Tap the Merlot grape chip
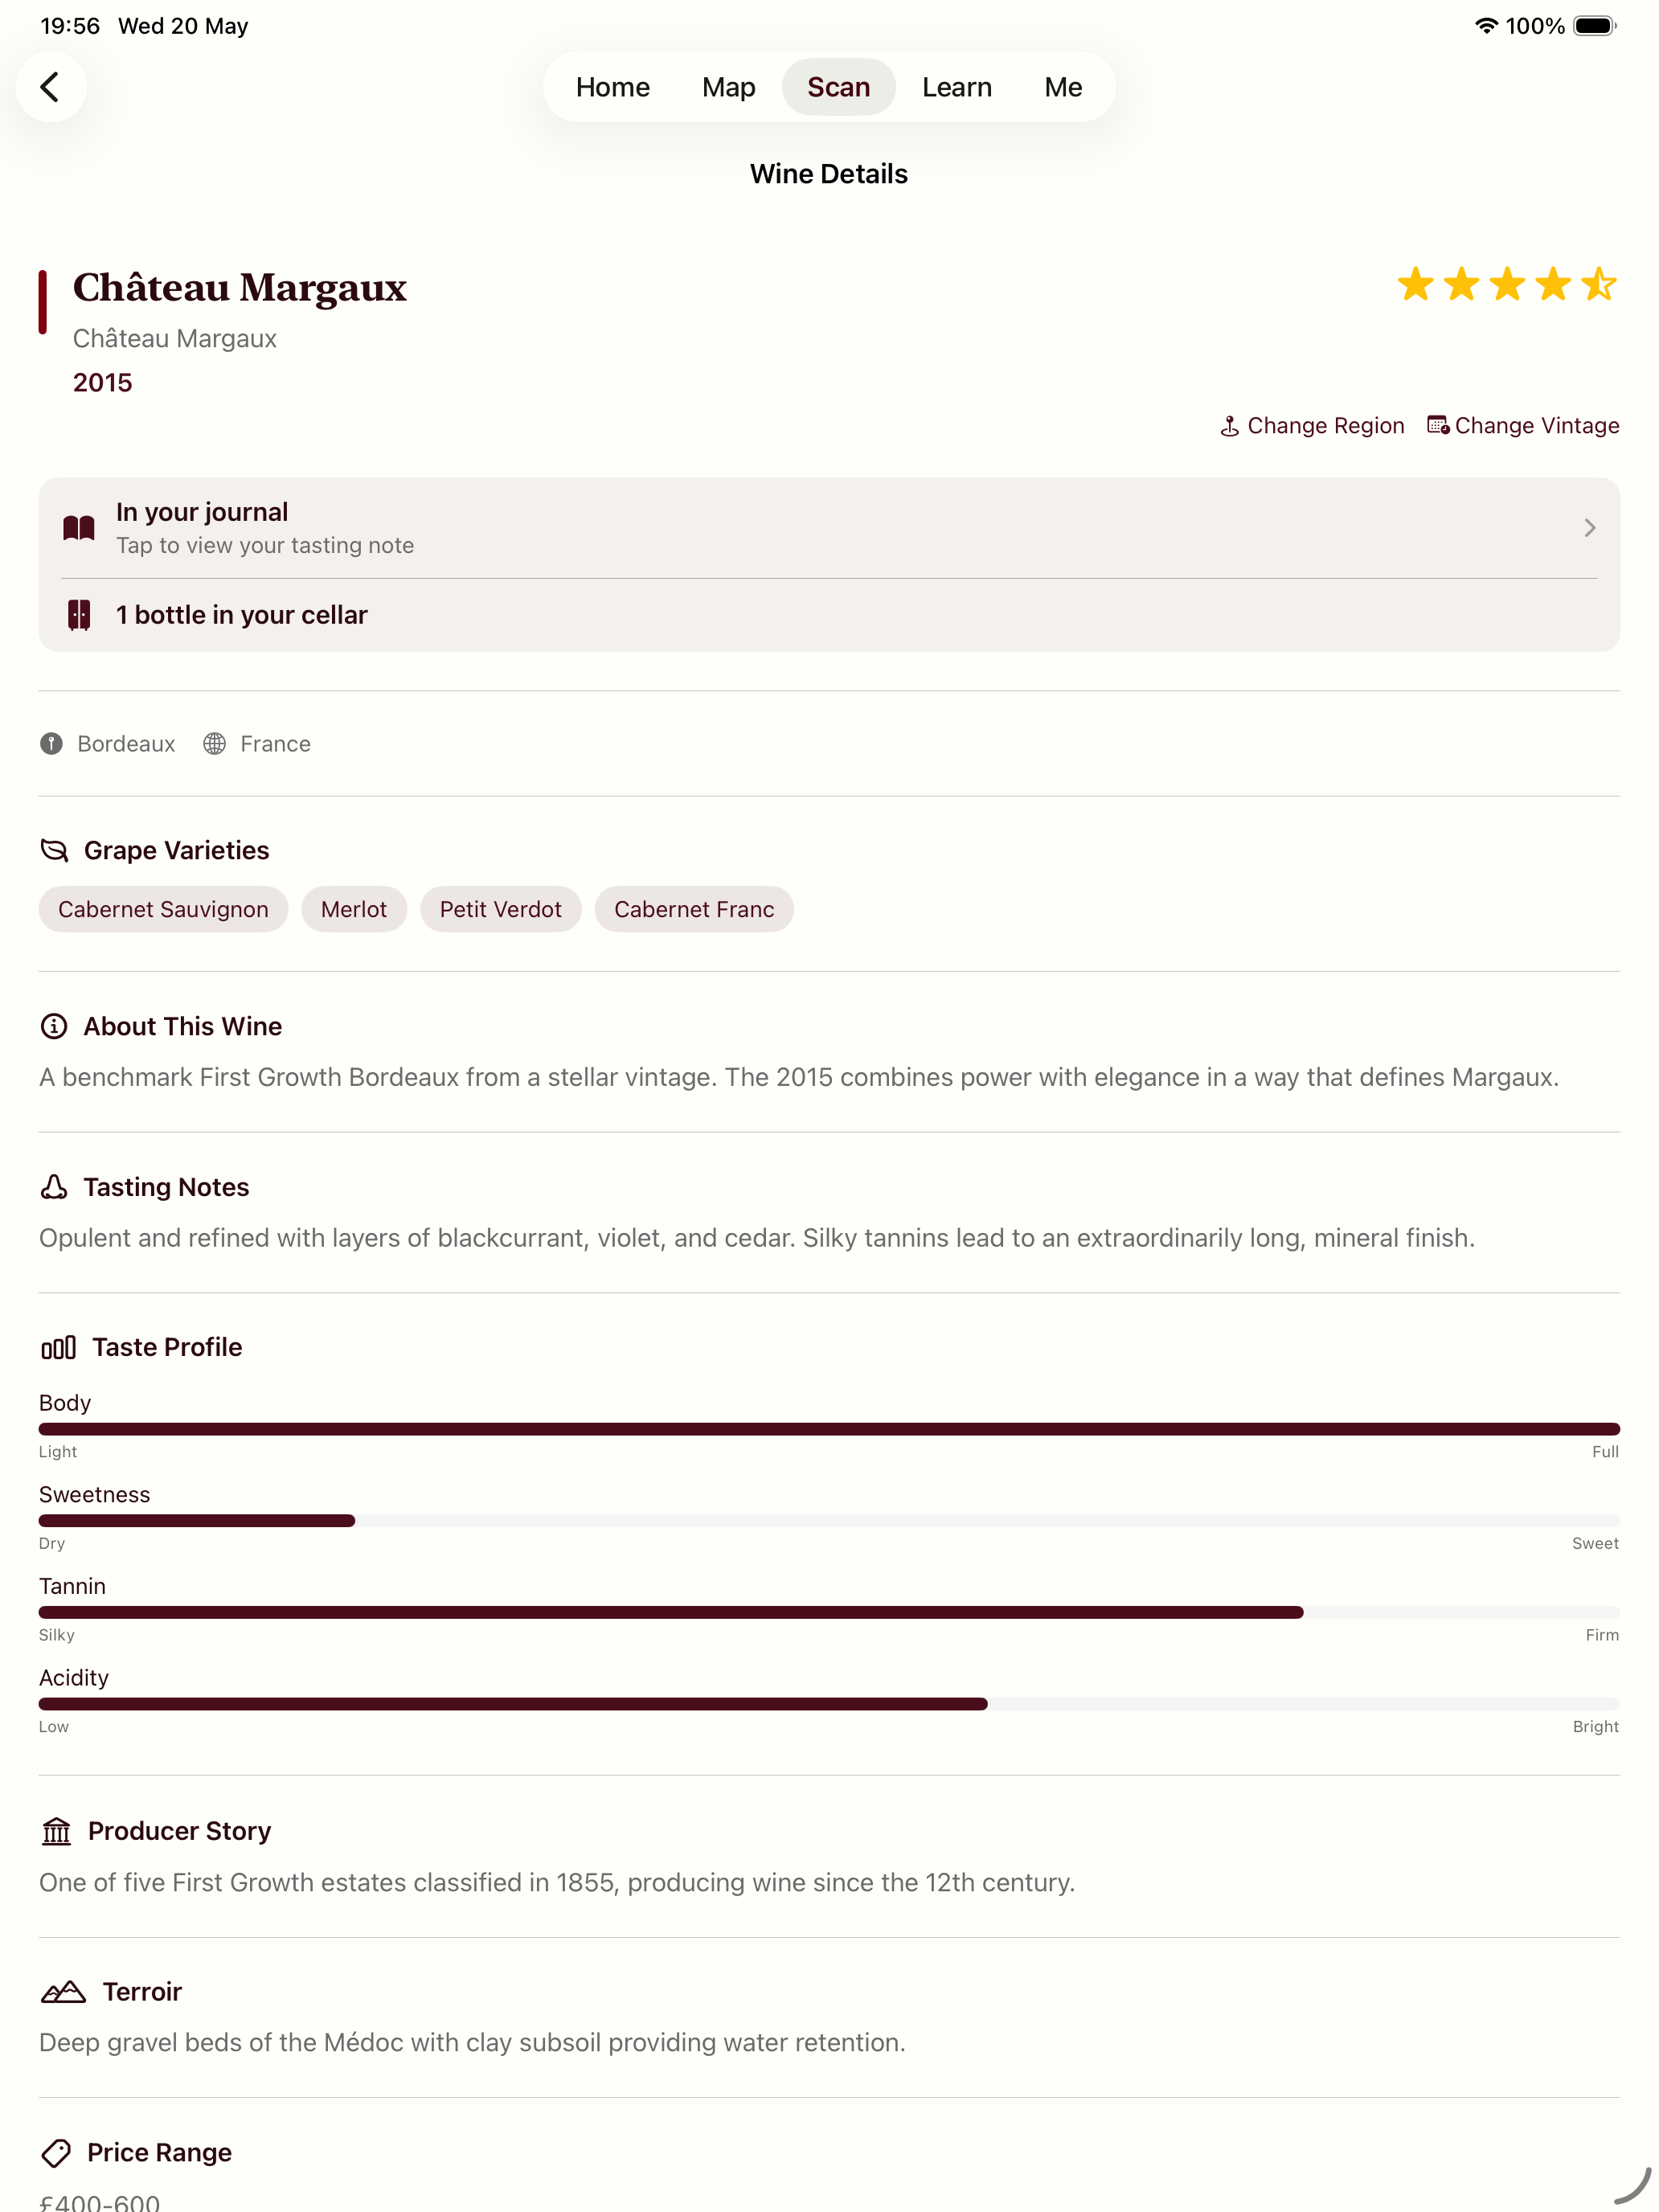Screen dimensions: 1659x2212 click(353, 909)
